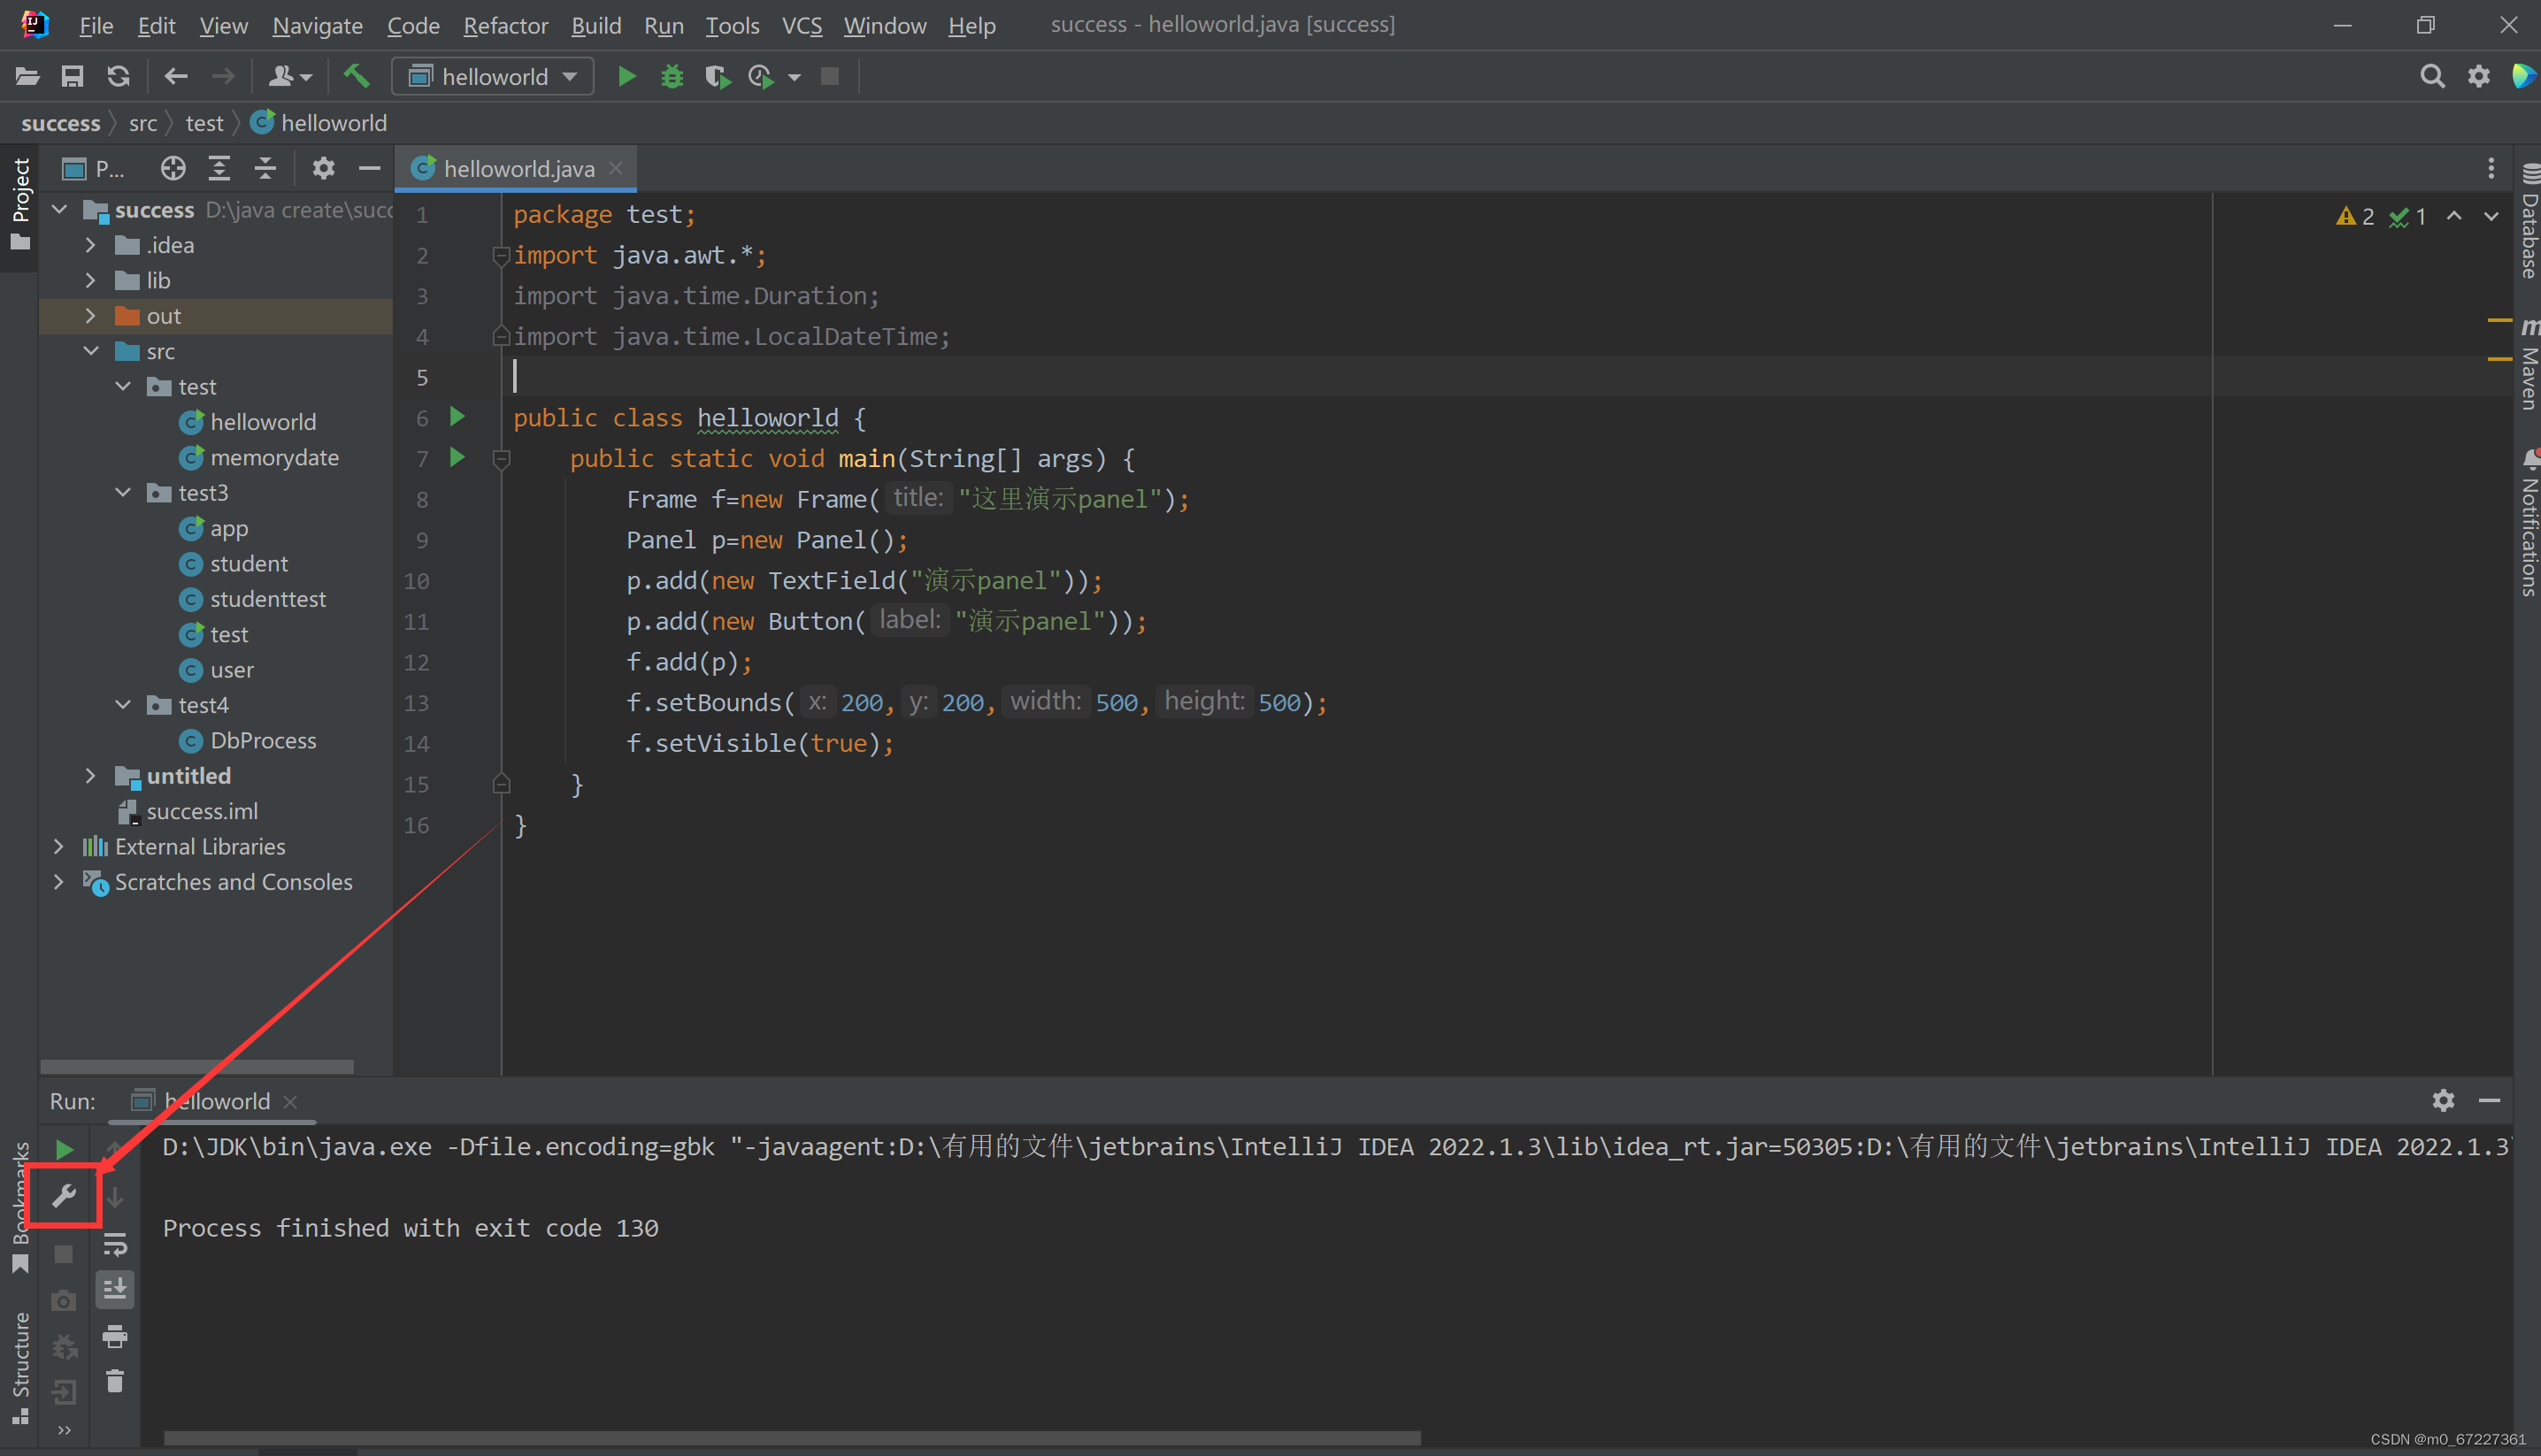Click the Clear All trash icon in console
Image resolution: width=2541 pixels, height=1456 pixels.
pos(115,1381)
